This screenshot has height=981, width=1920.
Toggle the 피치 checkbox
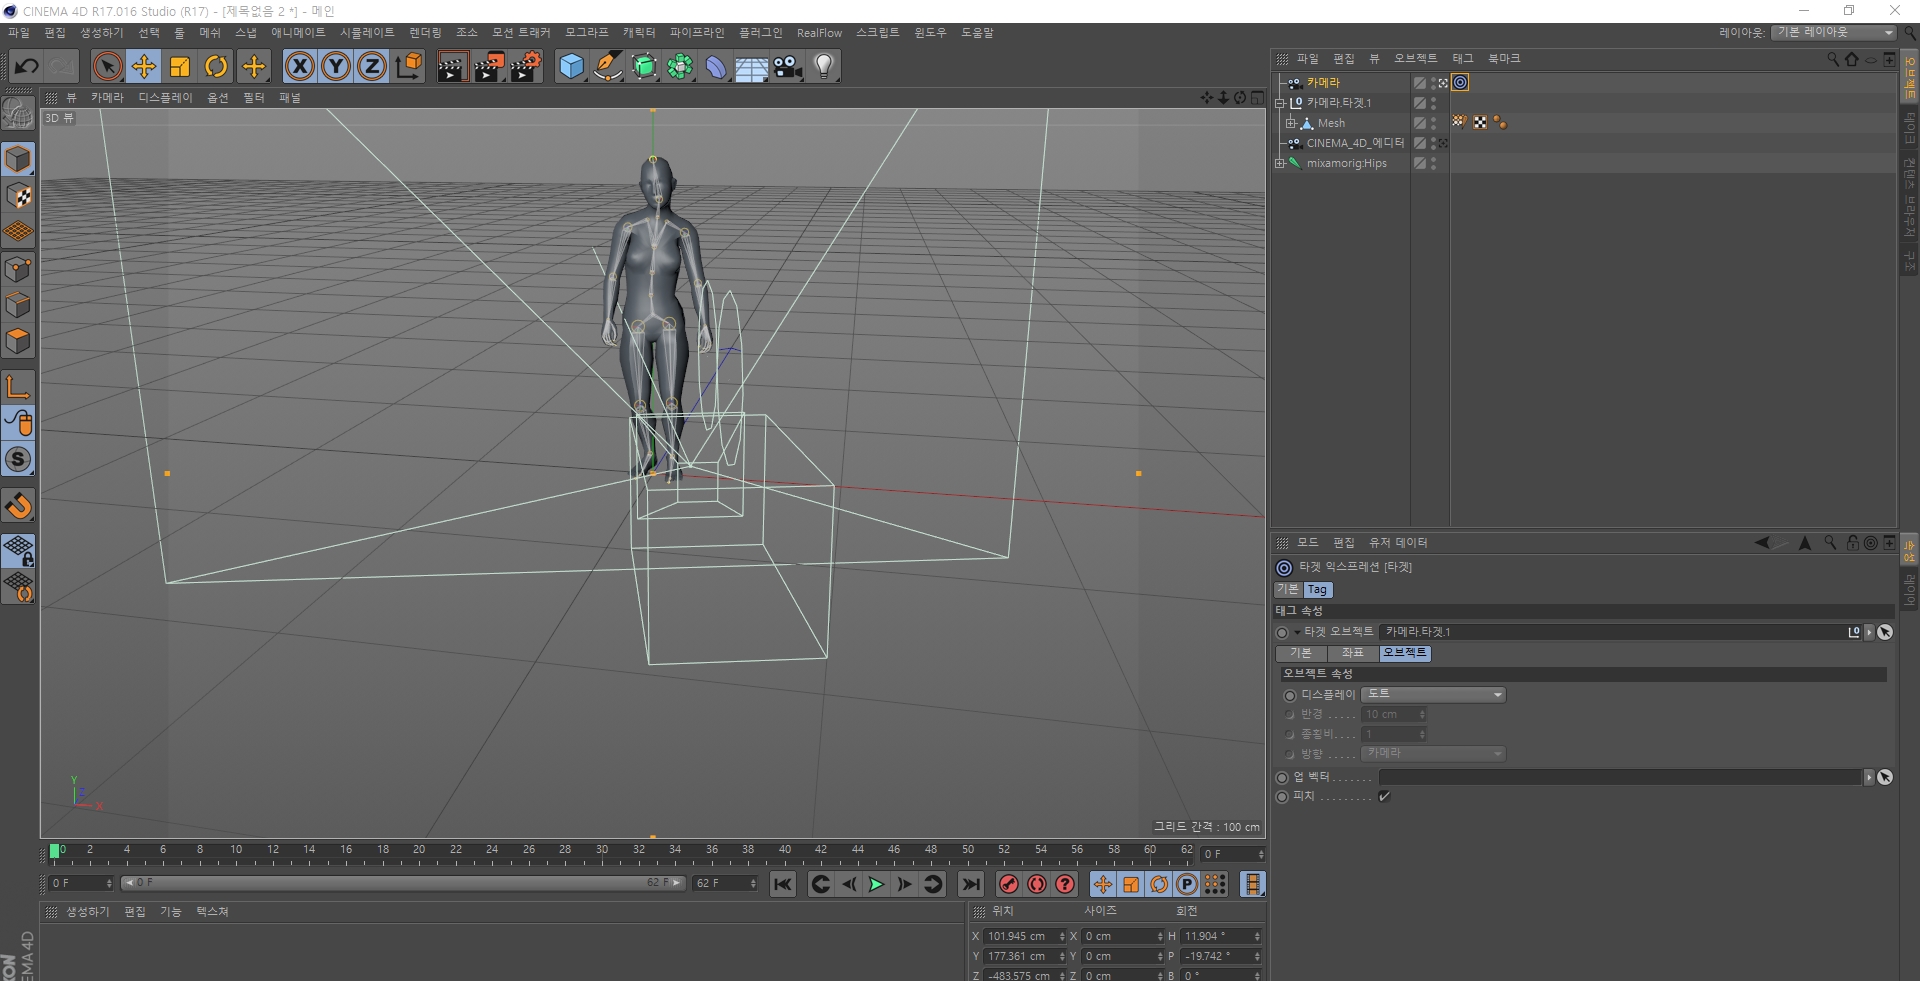tap(1384, 797)
